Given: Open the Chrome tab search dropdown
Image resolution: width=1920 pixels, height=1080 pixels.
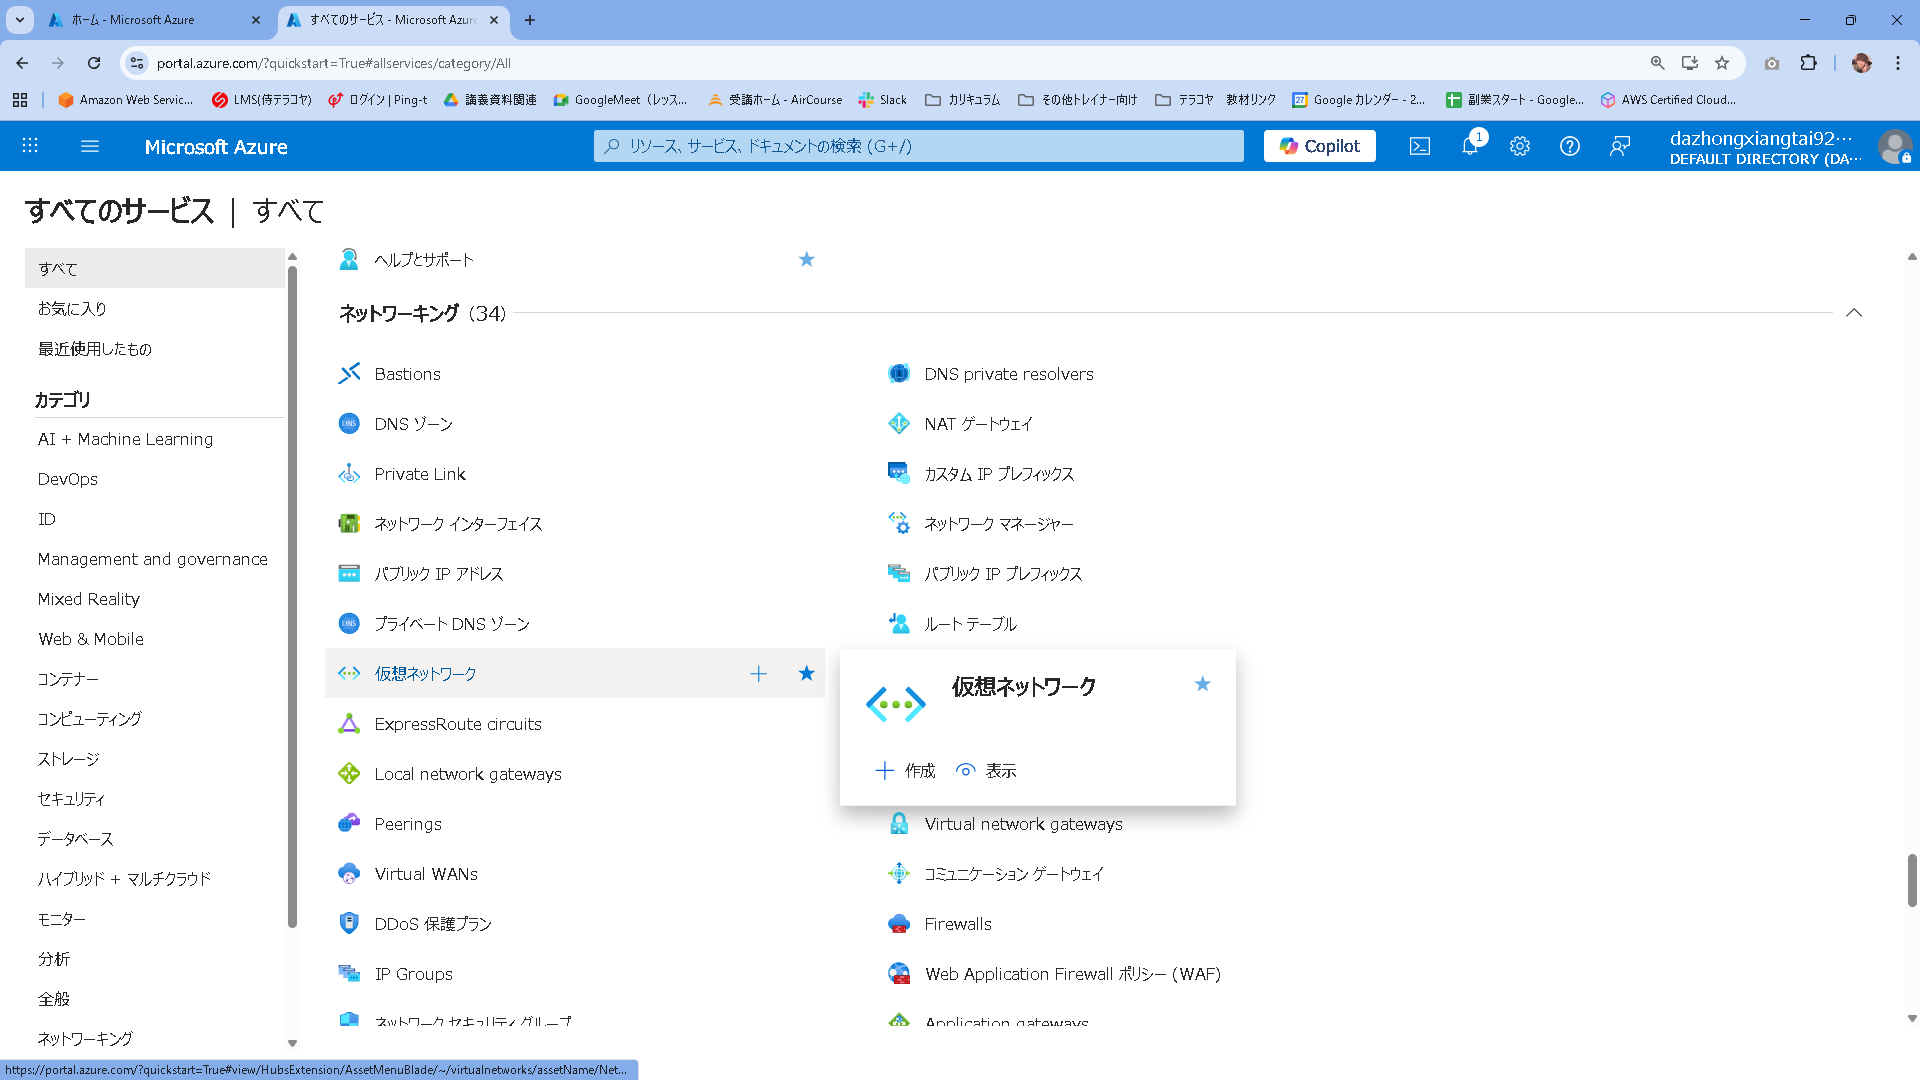Looking at the screenshot, I should [19, 20].
